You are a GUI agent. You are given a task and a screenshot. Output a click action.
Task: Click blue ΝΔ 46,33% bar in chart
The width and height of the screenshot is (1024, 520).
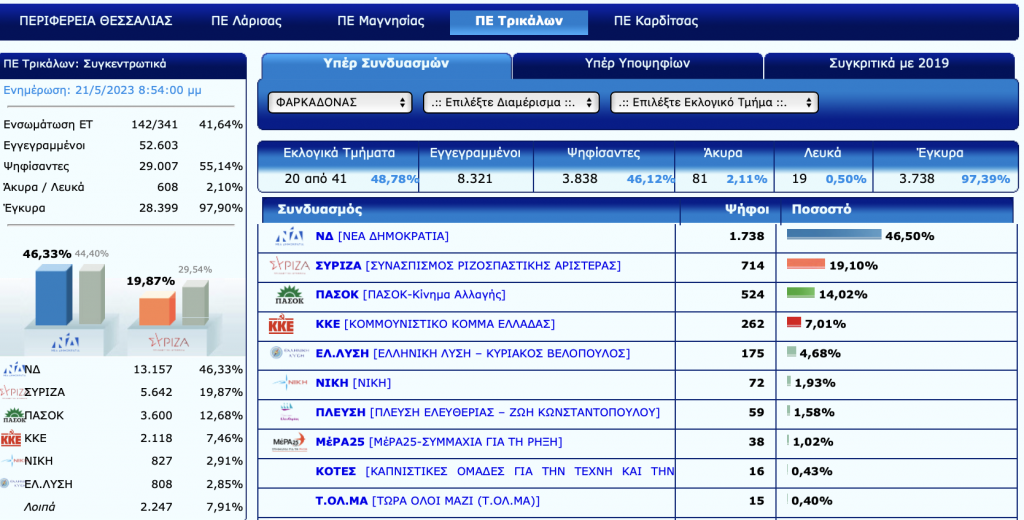(54, 295)
